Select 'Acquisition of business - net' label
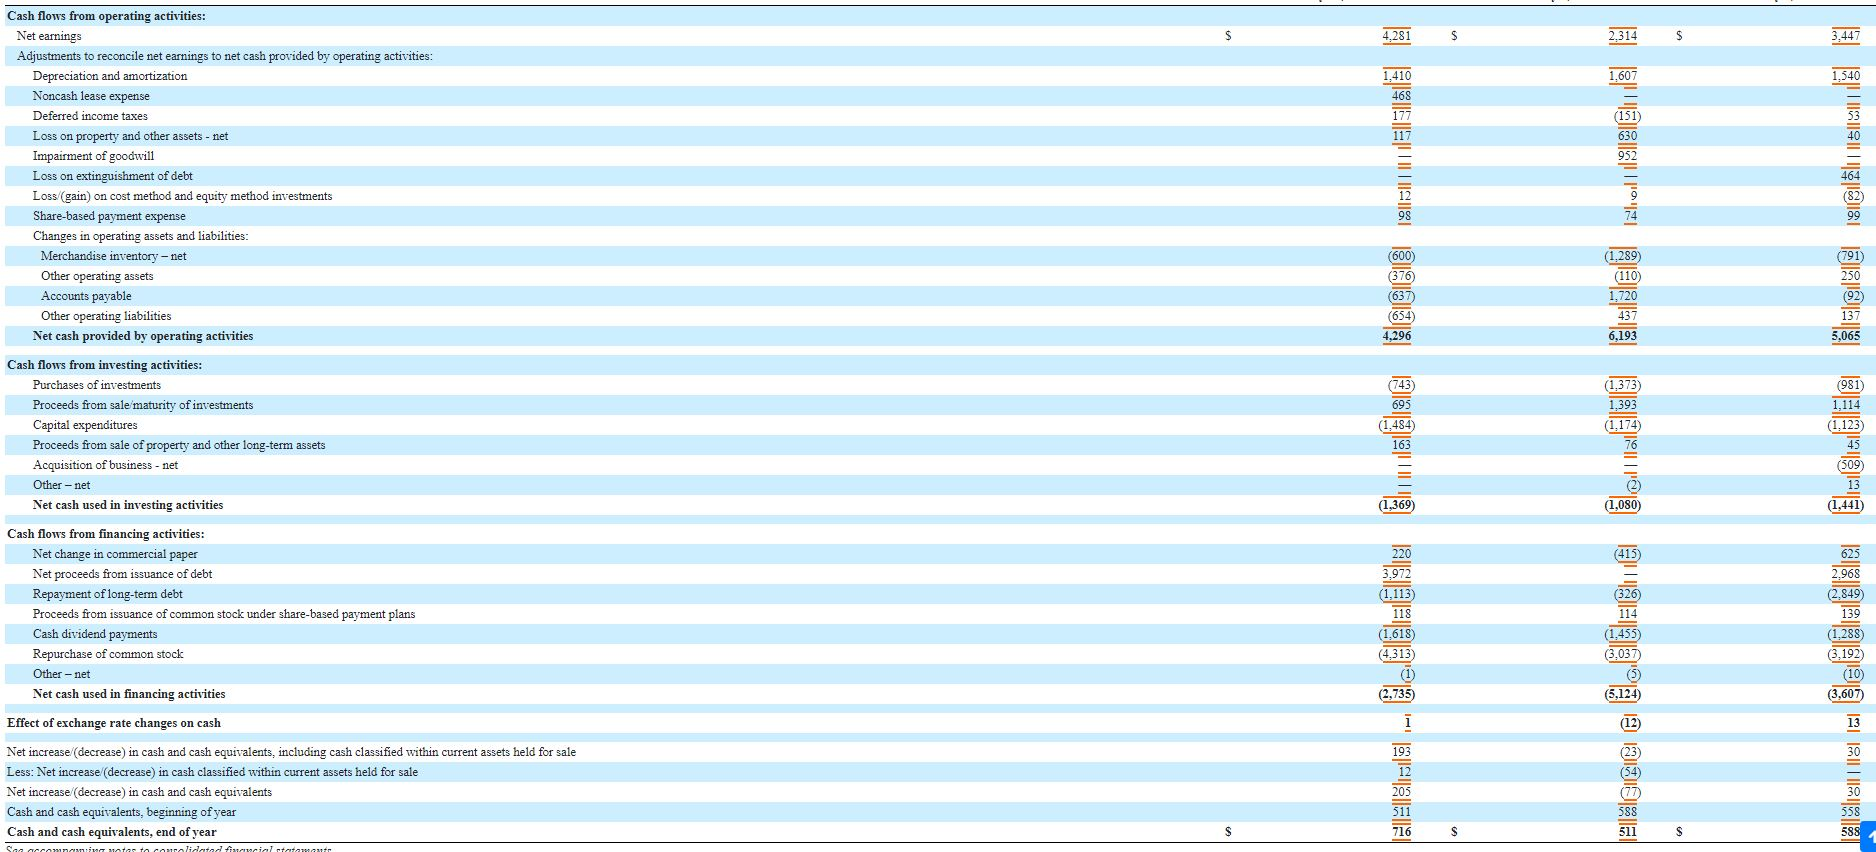This screenshot has height=852, width=1876. (105, 465)
